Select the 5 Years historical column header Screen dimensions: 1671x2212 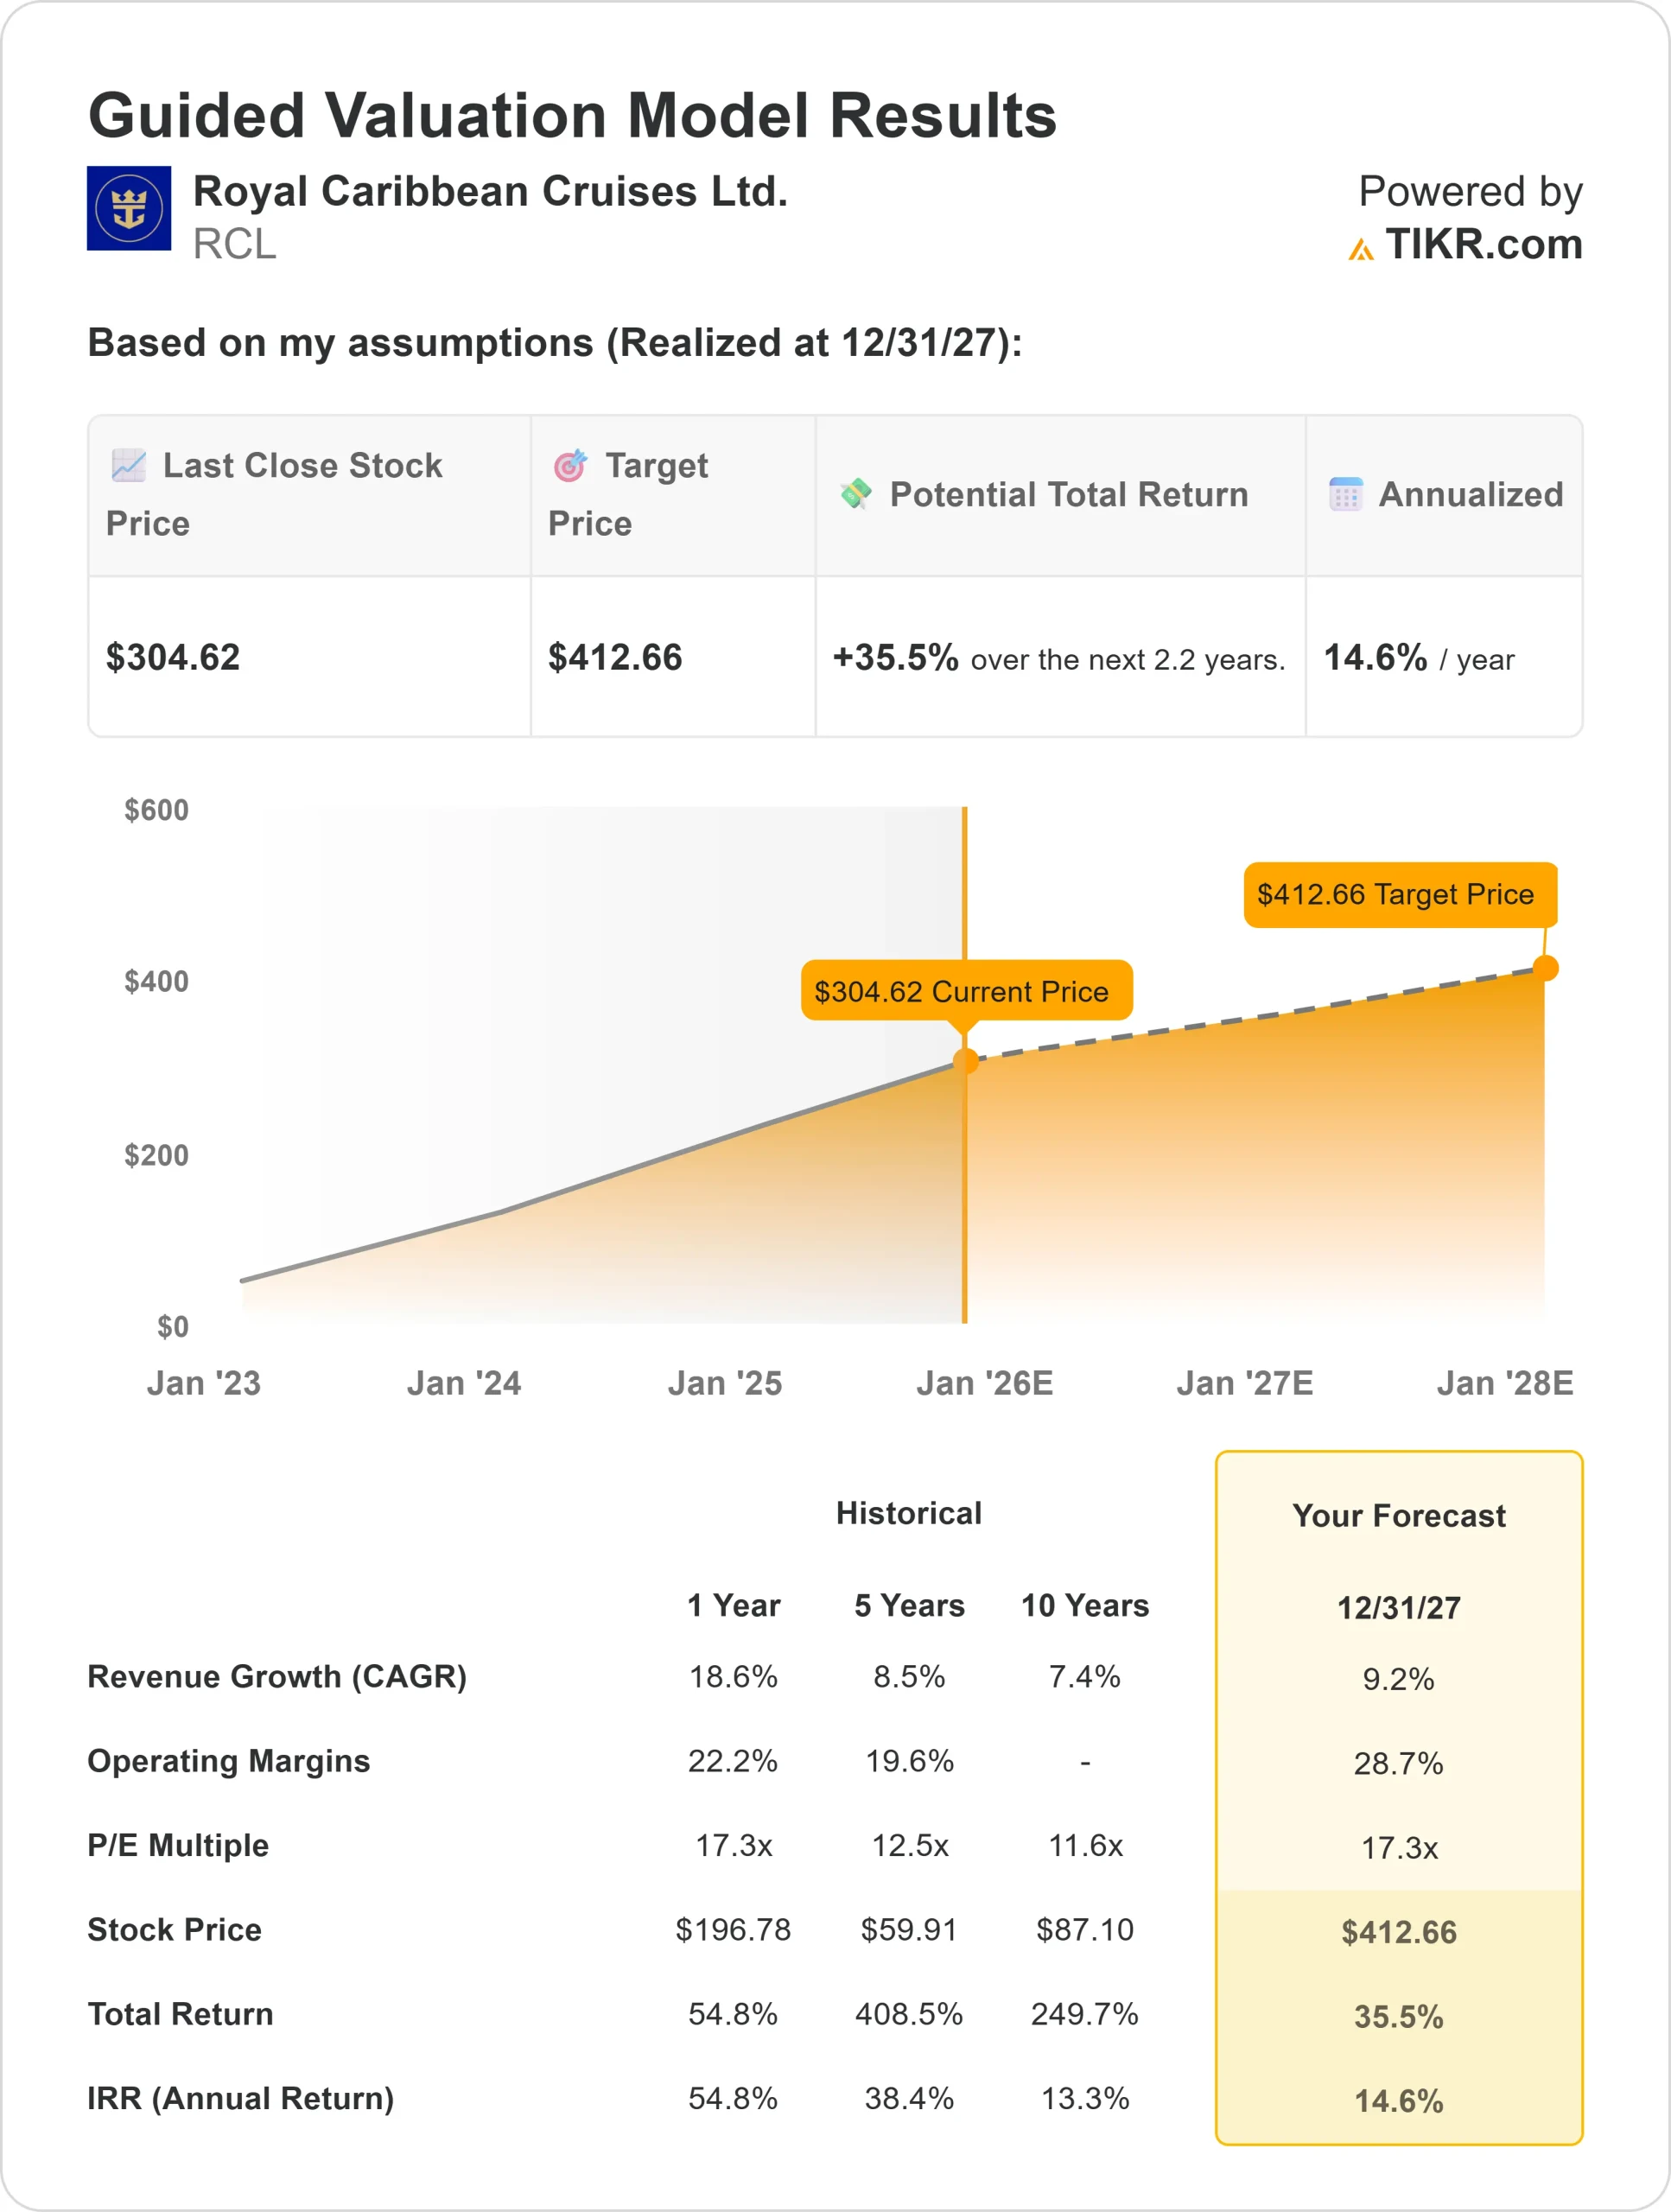point(909,1605)
